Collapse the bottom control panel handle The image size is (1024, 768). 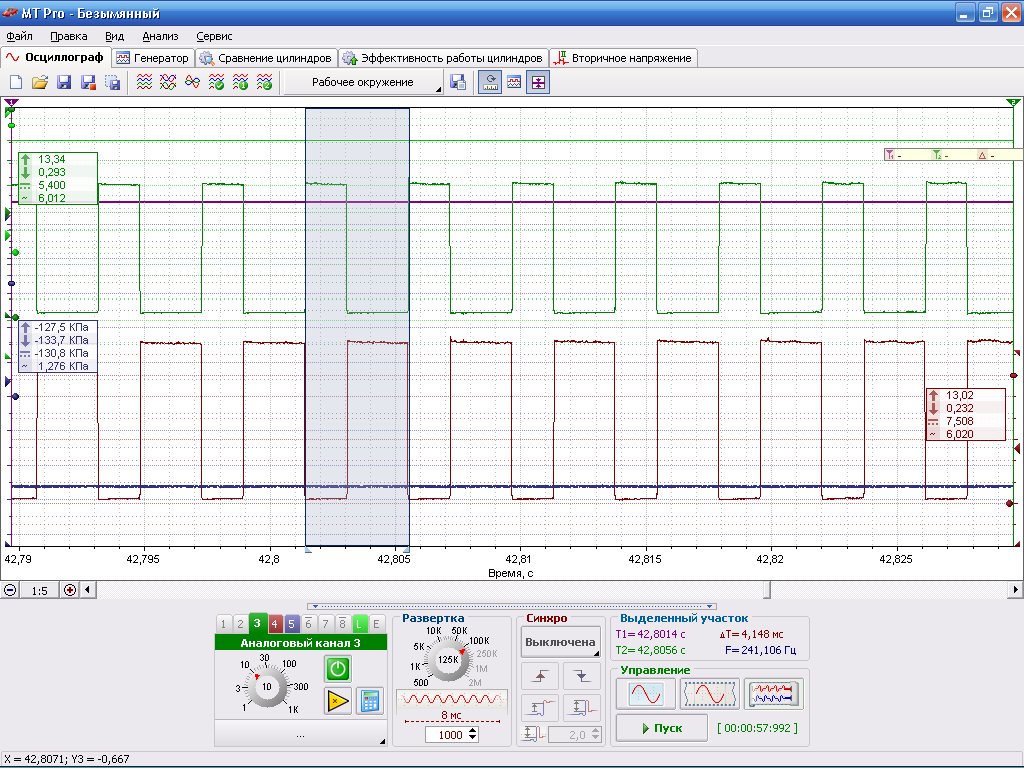click(511, 607)
